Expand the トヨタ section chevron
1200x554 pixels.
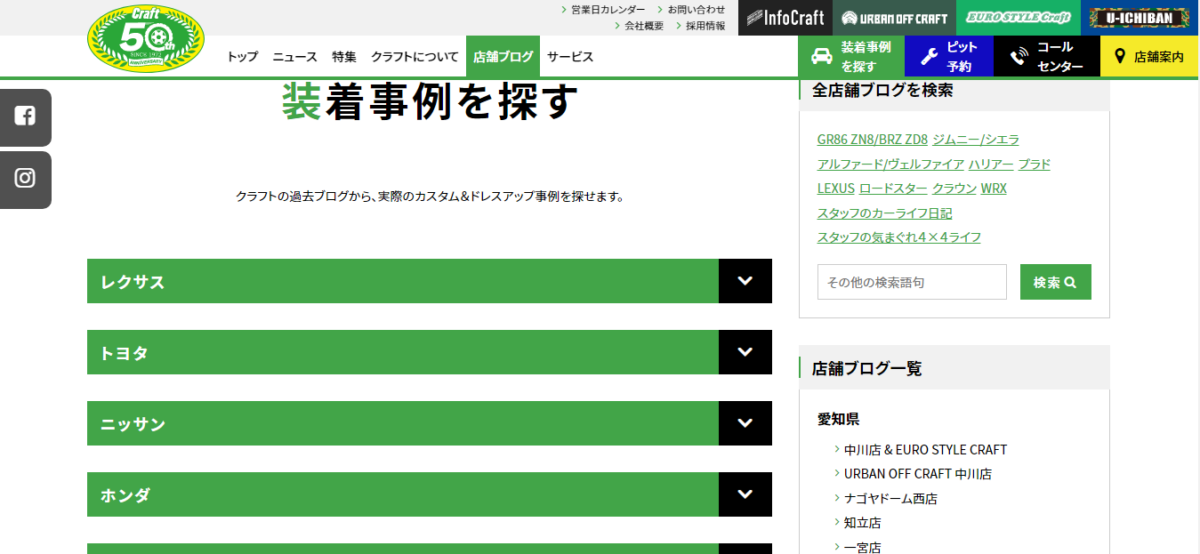[x=745, y=352]
